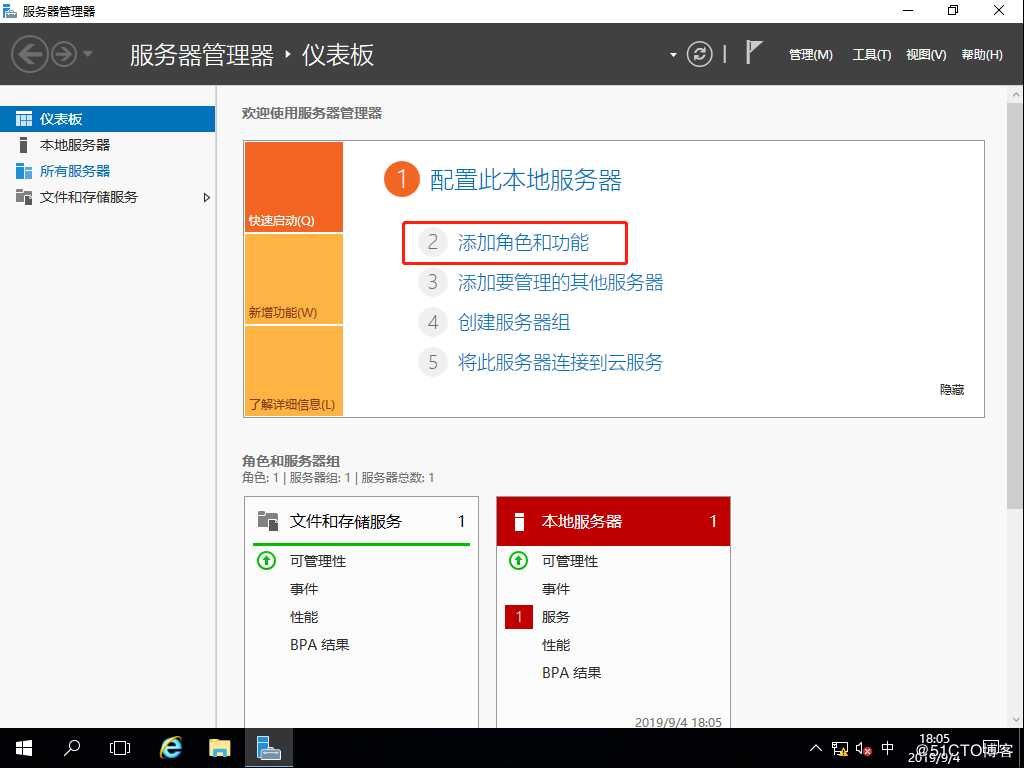
Task: Click the 本地服务器 tile server icon
Action: pos(520,521)
